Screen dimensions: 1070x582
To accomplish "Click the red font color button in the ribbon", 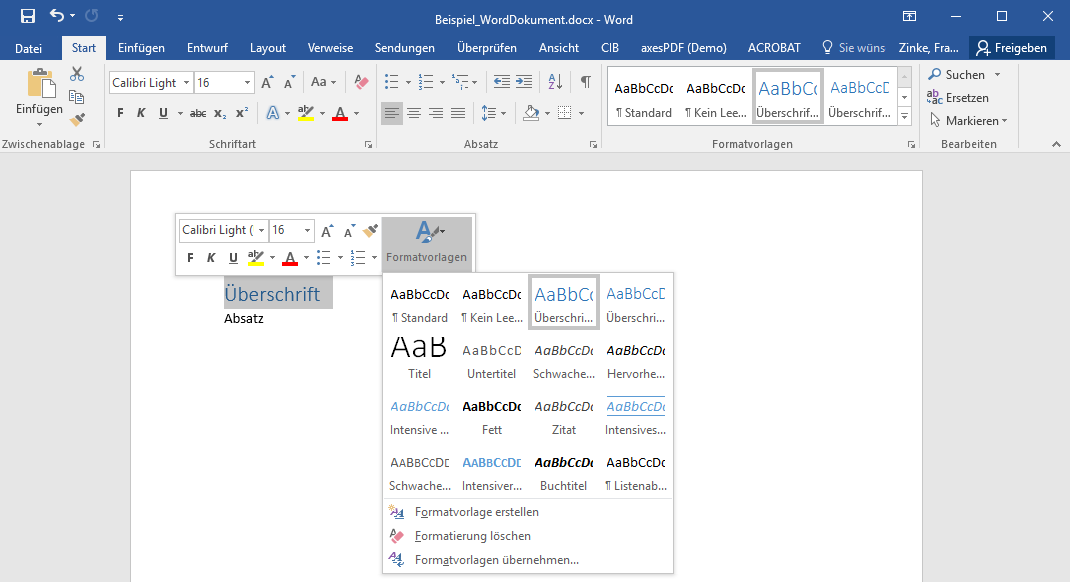I will [x=340, y=113].
